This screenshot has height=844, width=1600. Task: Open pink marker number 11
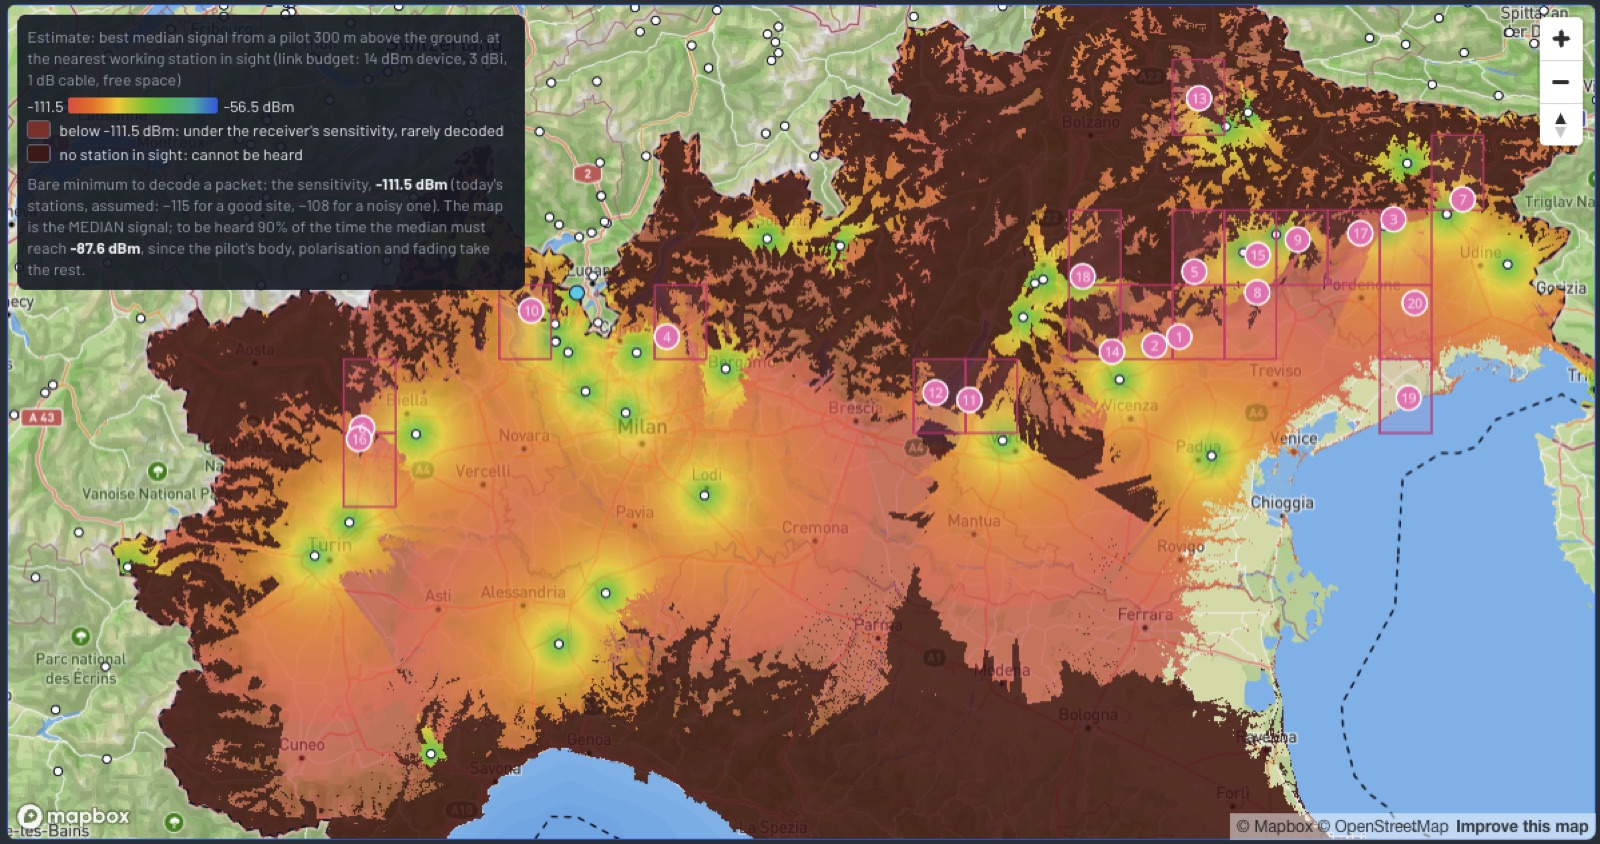pyautogui.click(x=969, y=400)
